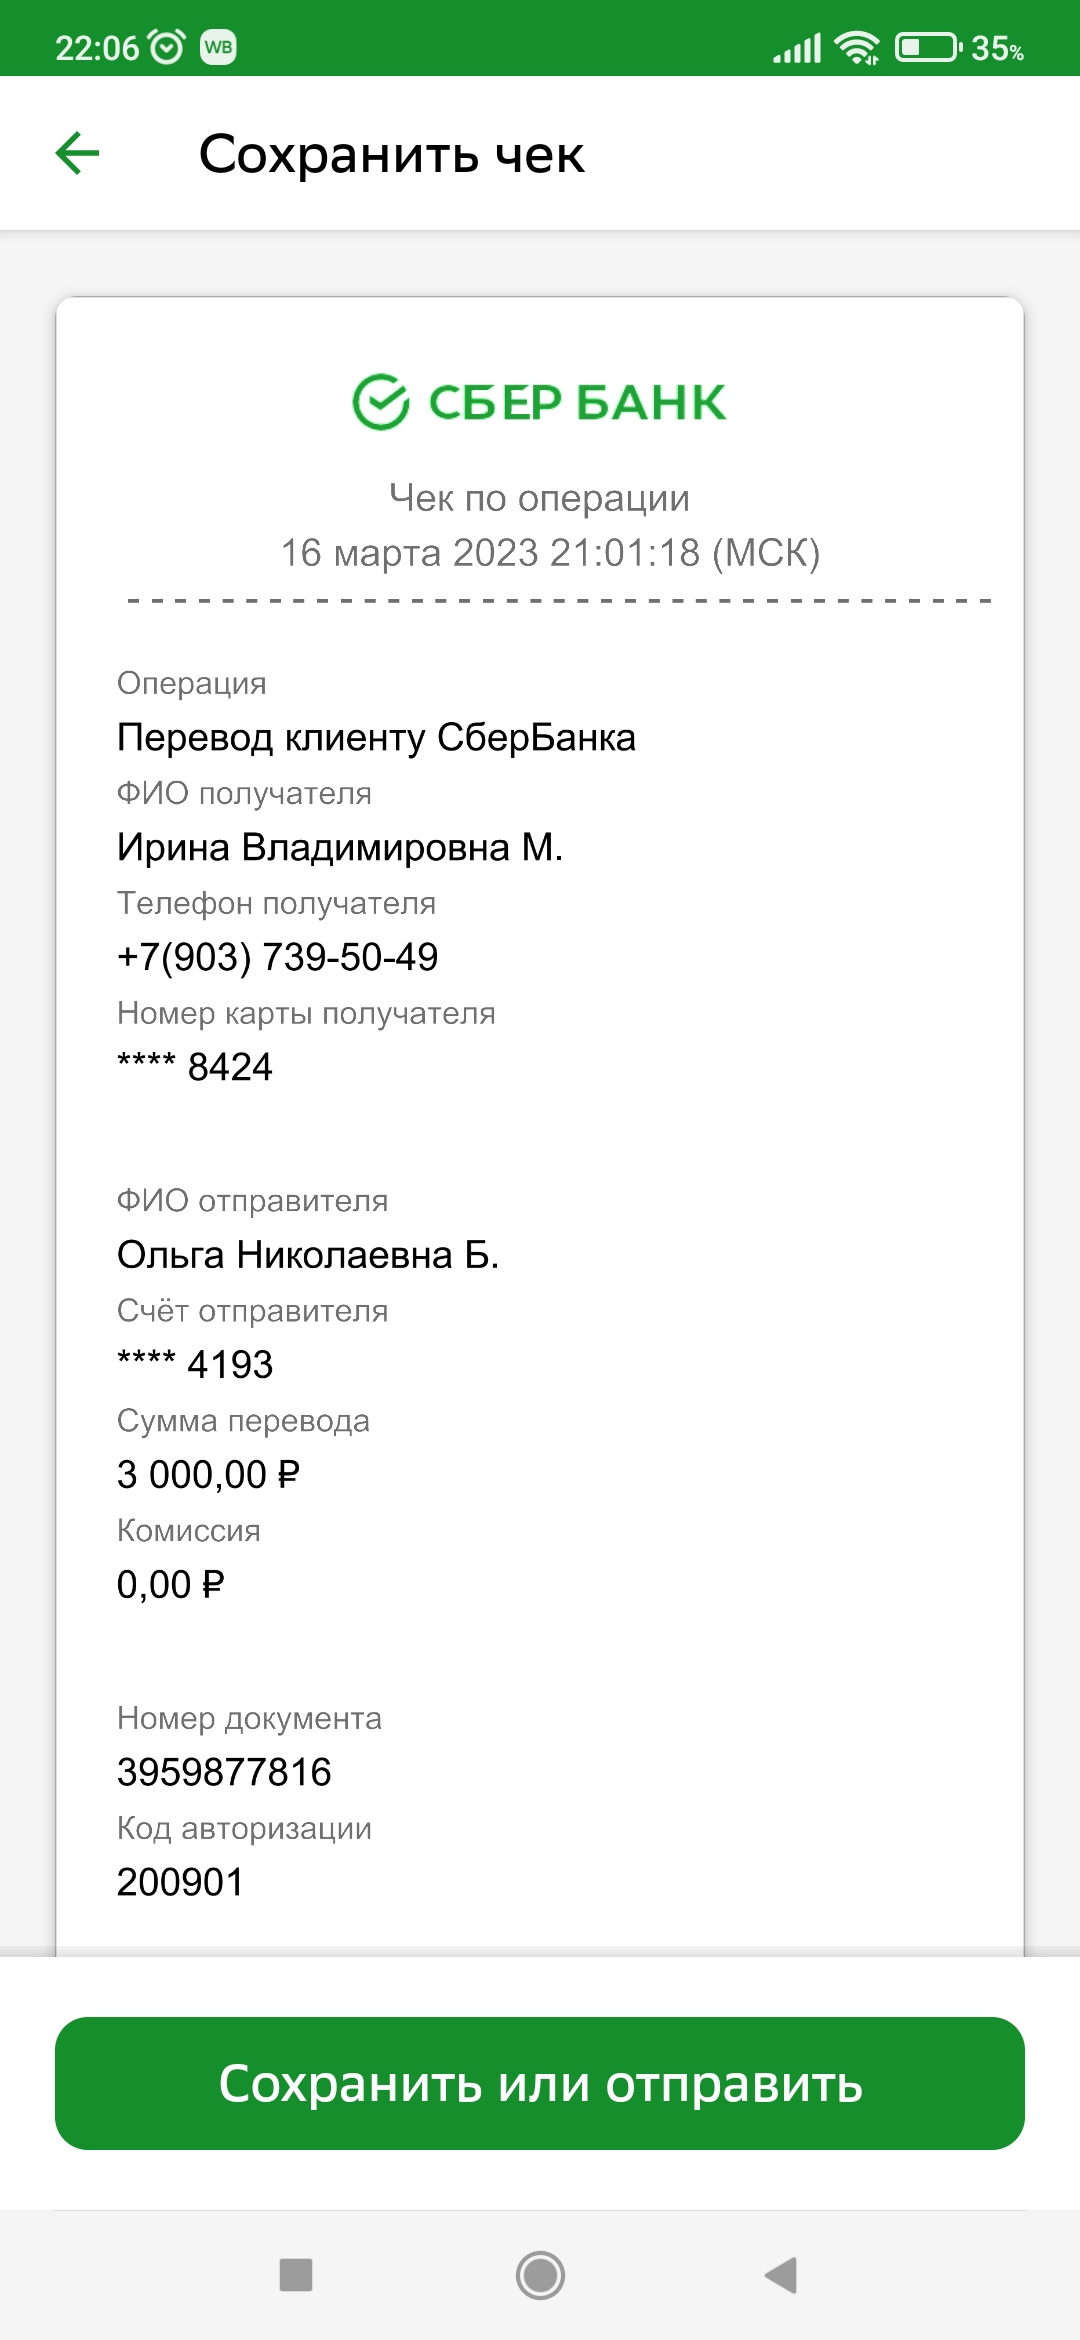Viewport: 1080px width, 2340px height.
Task: Tap the WB notification icon
Action: 218,47
